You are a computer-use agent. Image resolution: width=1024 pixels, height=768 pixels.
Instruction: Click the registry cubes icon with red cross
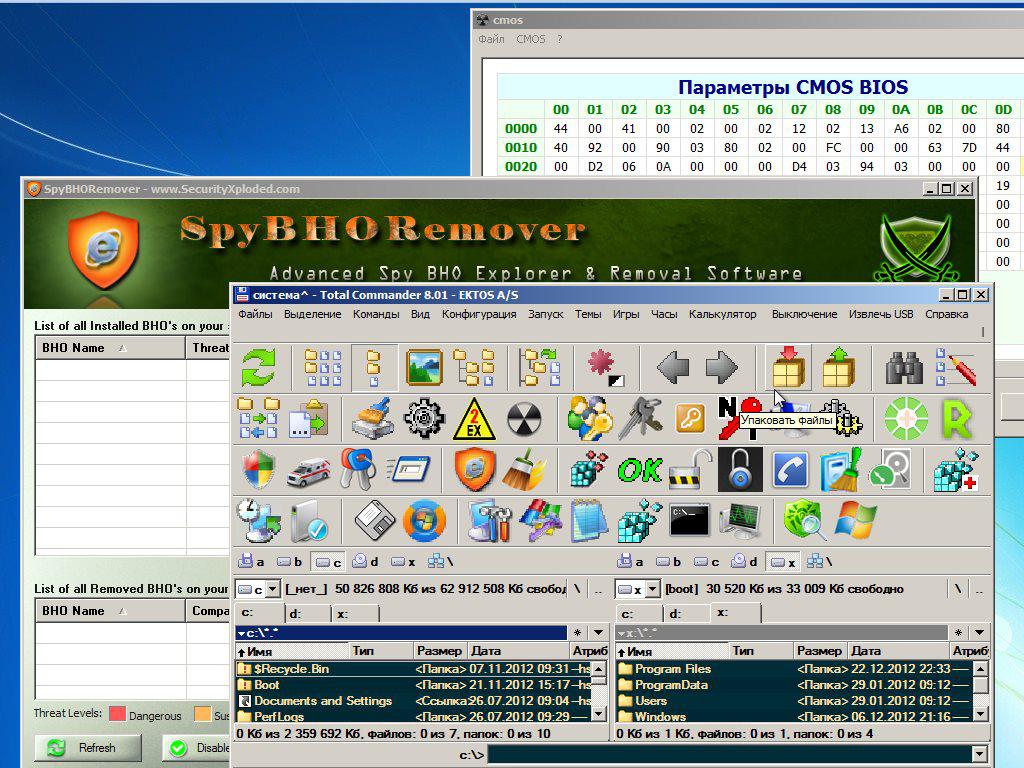[955, 469]
